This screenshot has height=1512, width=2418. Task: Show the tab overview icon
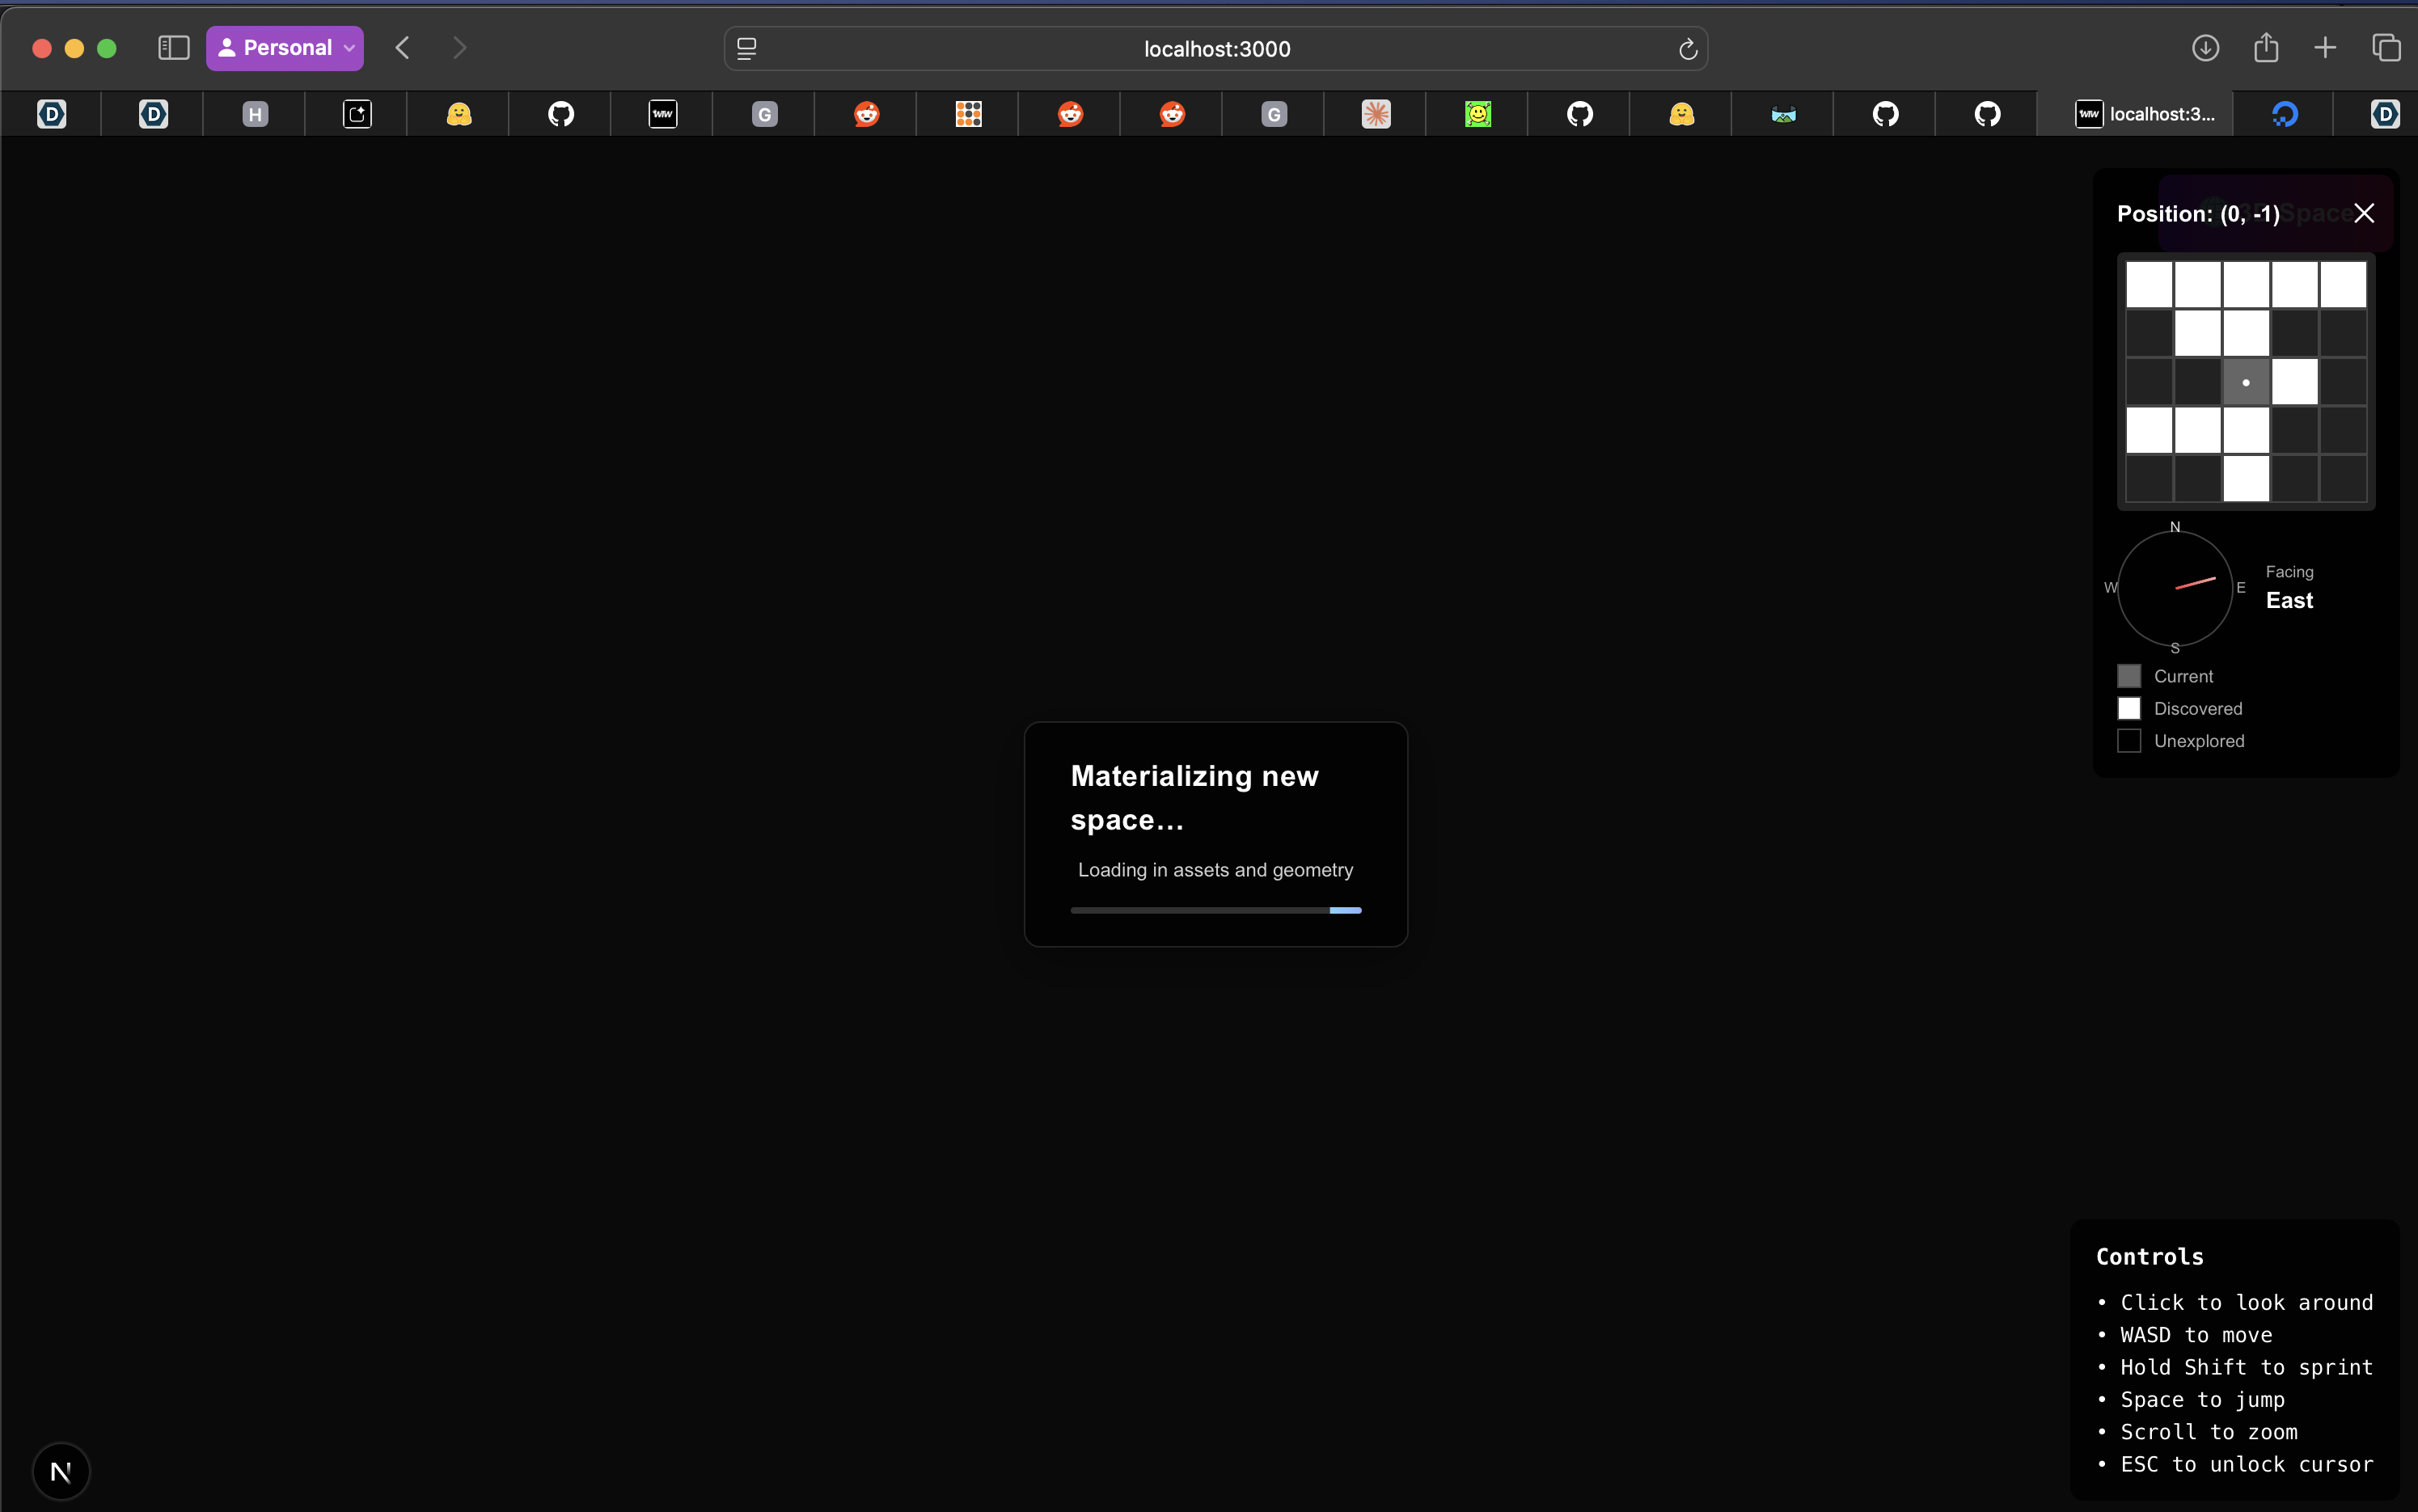2386,48
